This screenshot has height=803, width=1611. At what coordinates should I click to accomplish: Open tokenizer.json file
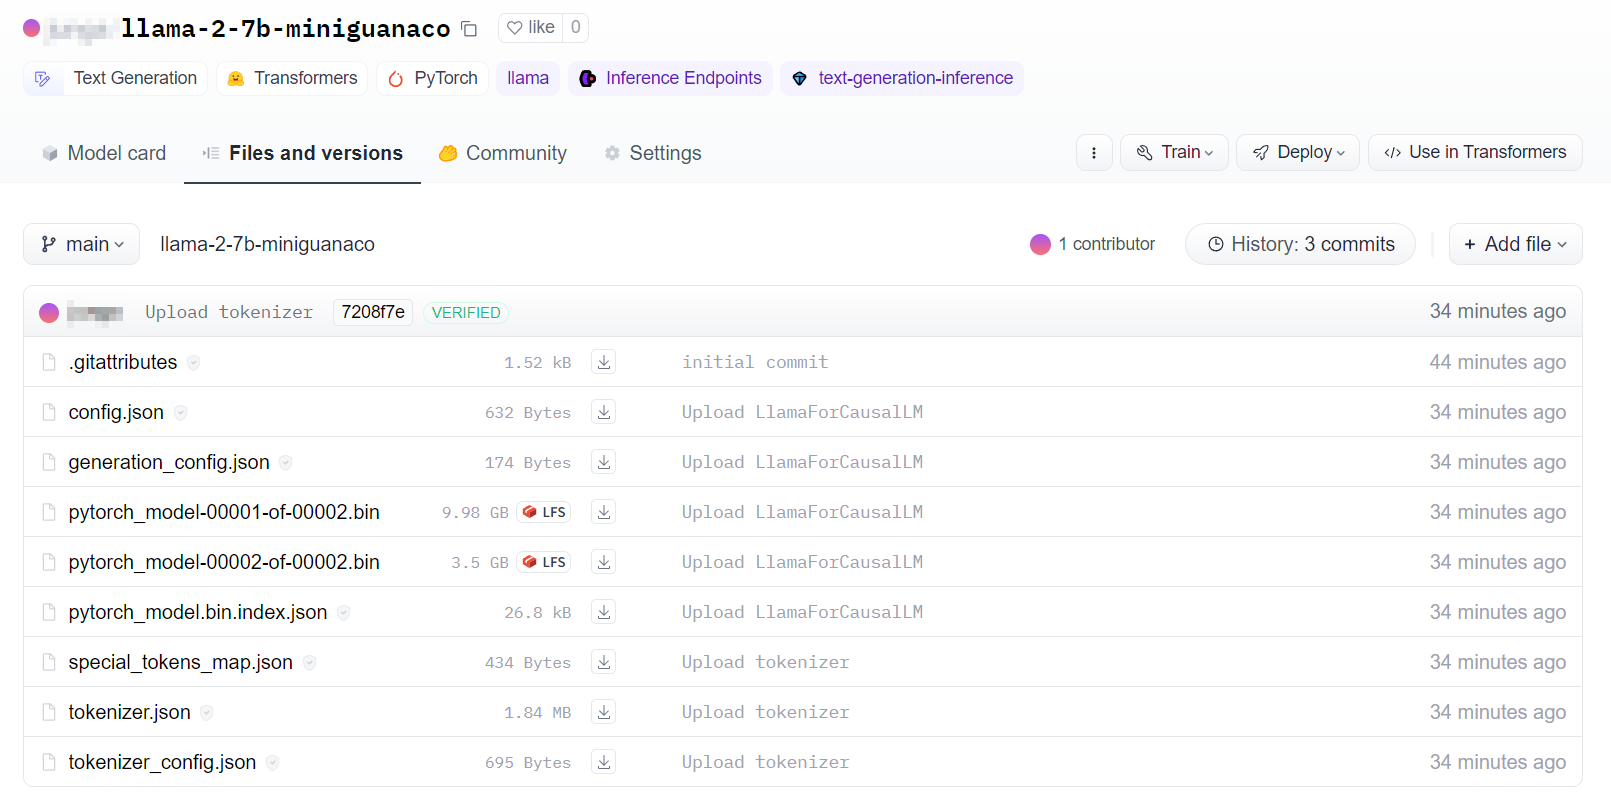pos(130,712)
